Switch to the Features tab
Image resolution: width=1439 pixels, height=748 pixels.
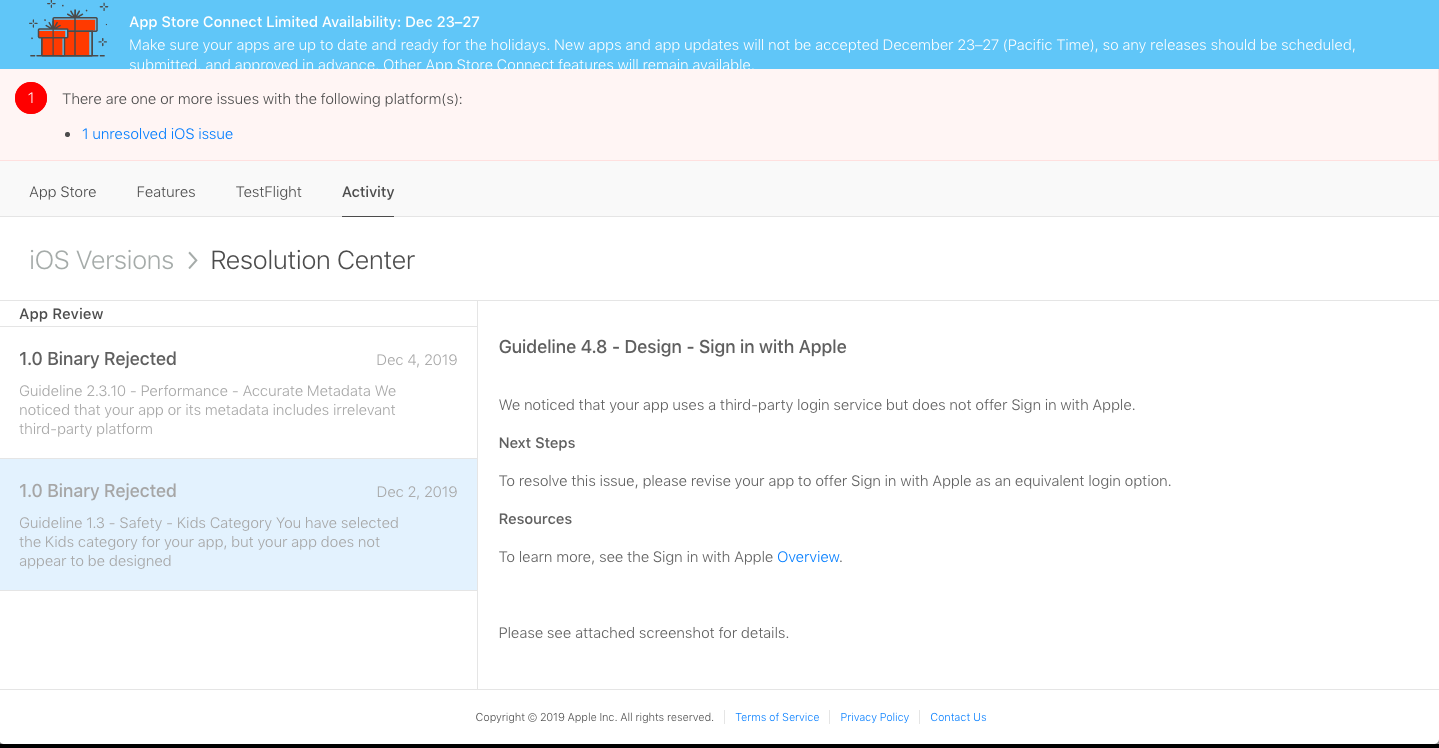coord(166,192)
